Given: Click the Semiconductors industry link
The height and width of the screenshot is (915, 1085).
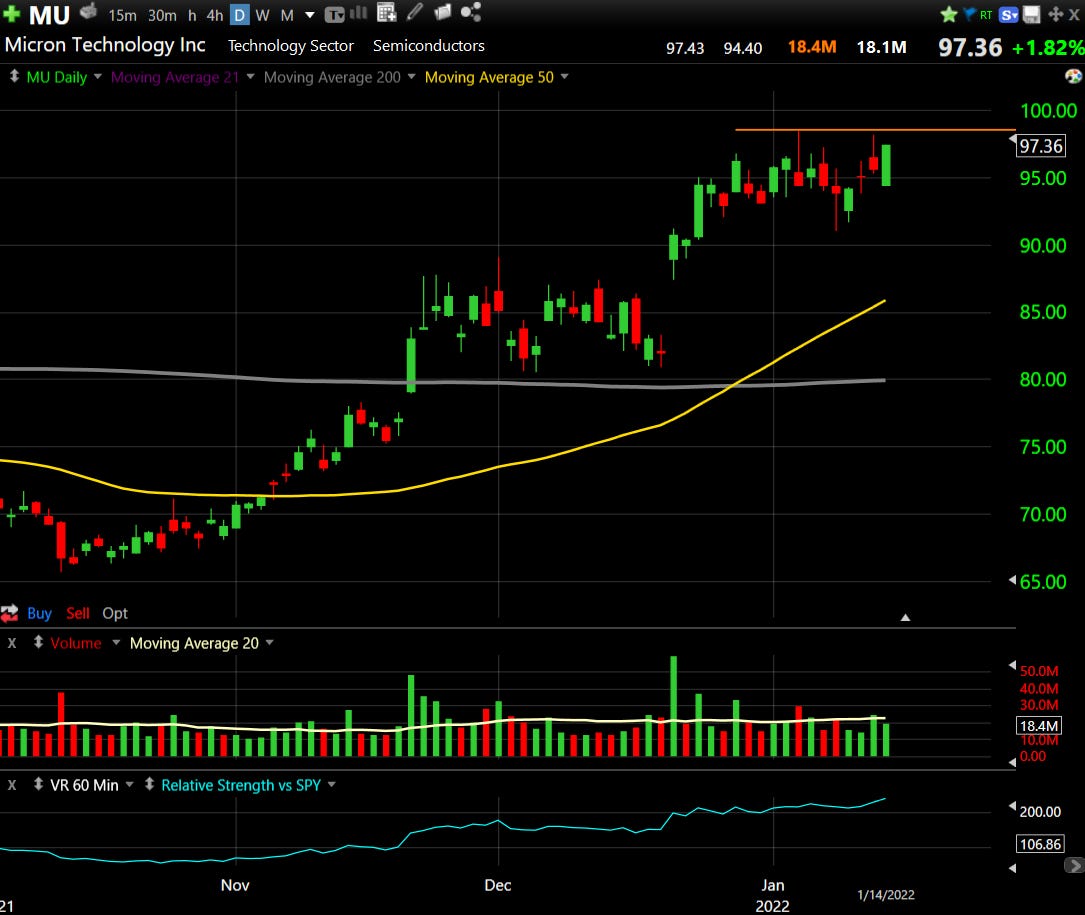Looking at the screenshot, I should click(x=428, y=46).
